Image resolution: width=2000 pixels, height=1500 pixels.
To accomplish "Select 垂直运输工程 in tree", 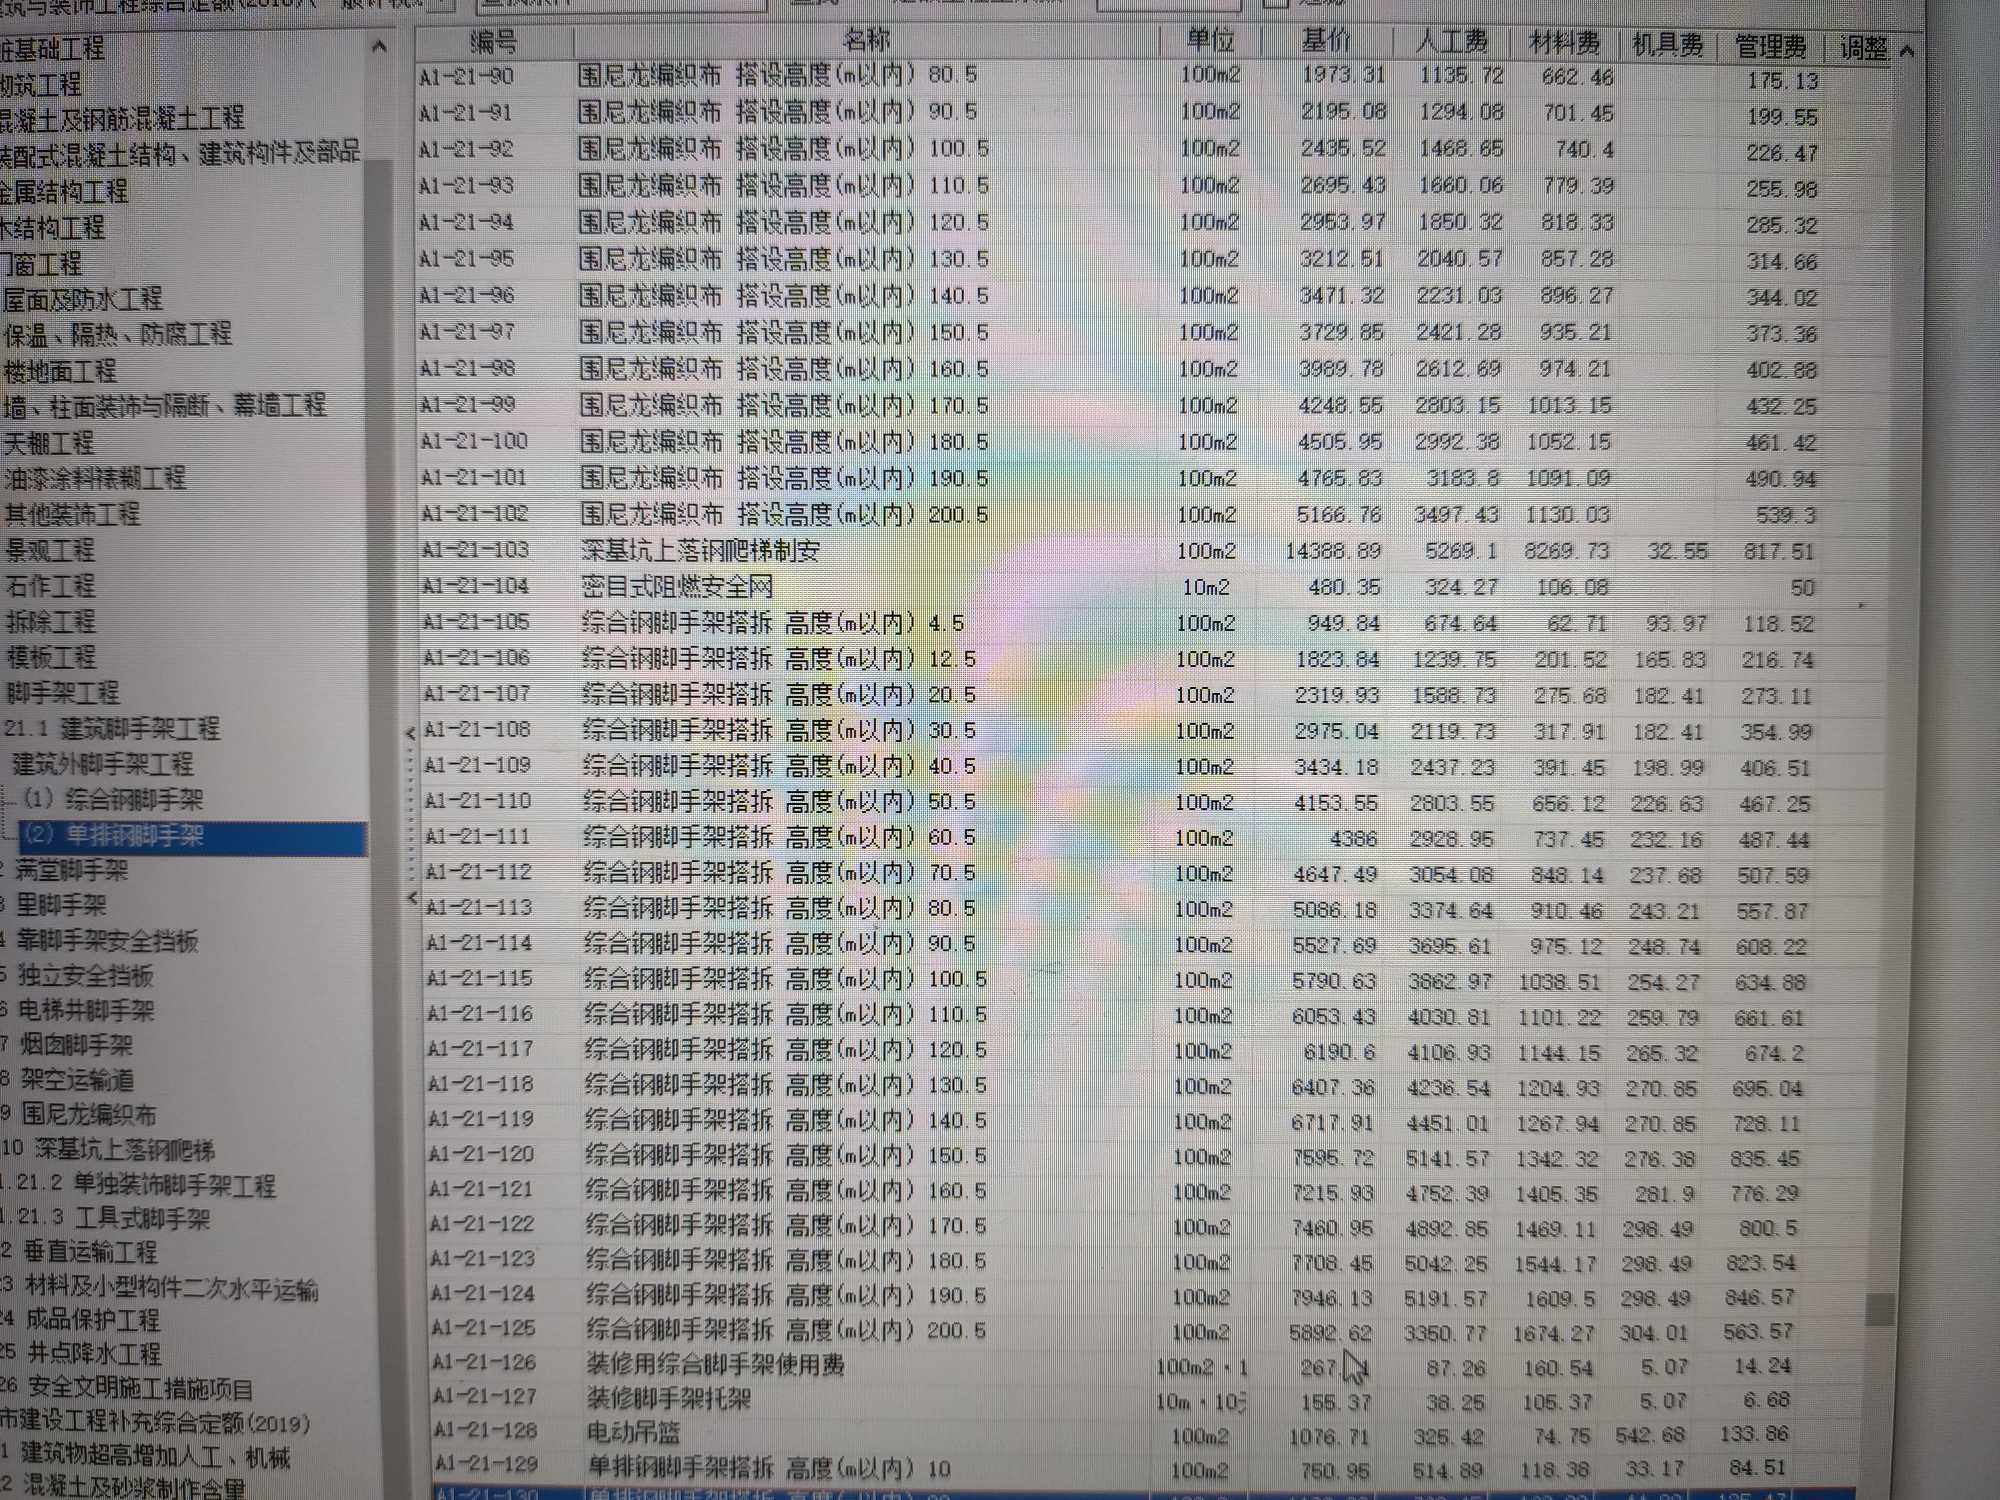I will point(91,1252).
